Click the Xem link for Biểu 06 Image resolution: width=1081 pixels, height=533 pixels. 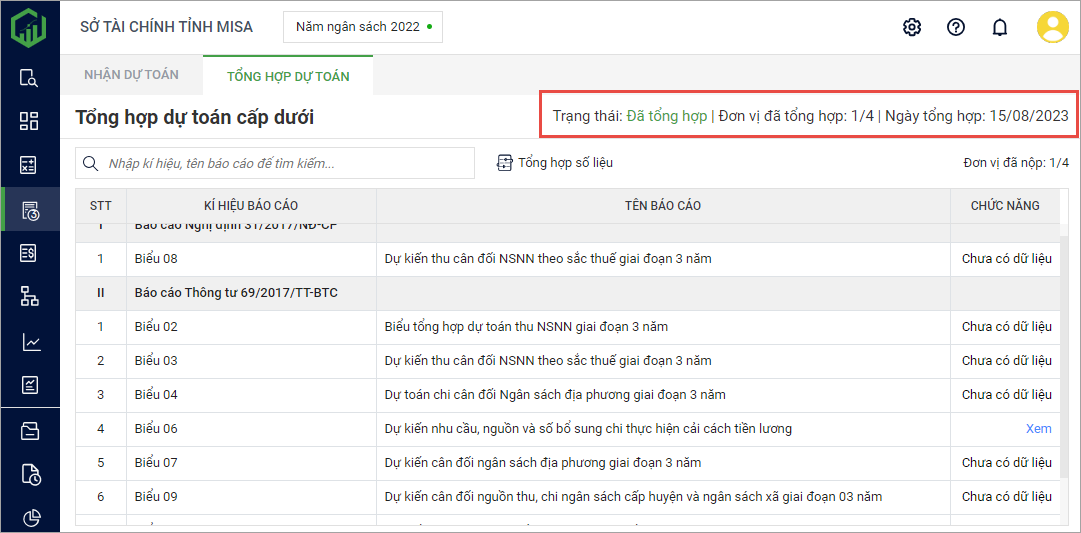tap(1038, 429)
